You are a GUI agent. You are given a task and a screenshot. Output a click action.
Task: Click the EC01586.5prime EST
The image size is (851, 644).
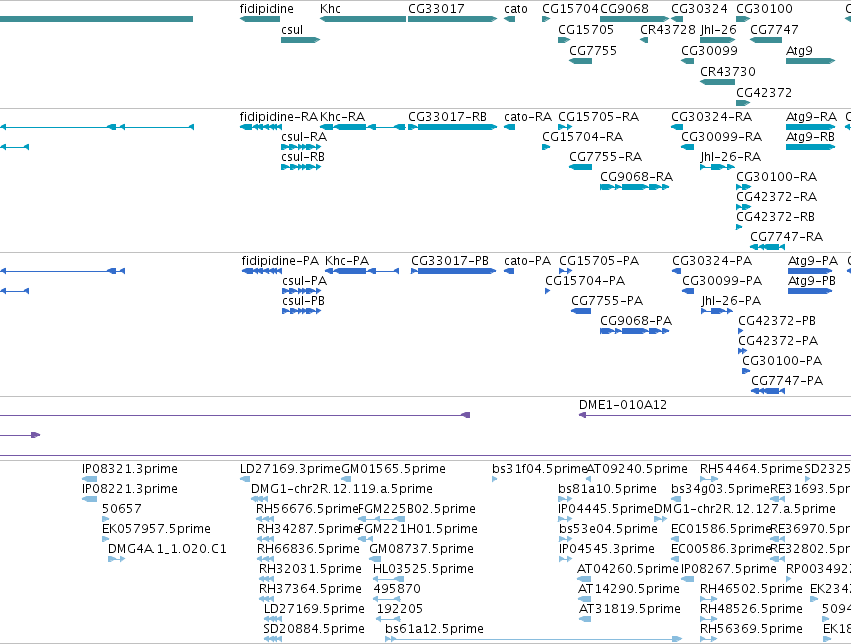[x=675, y=539]
